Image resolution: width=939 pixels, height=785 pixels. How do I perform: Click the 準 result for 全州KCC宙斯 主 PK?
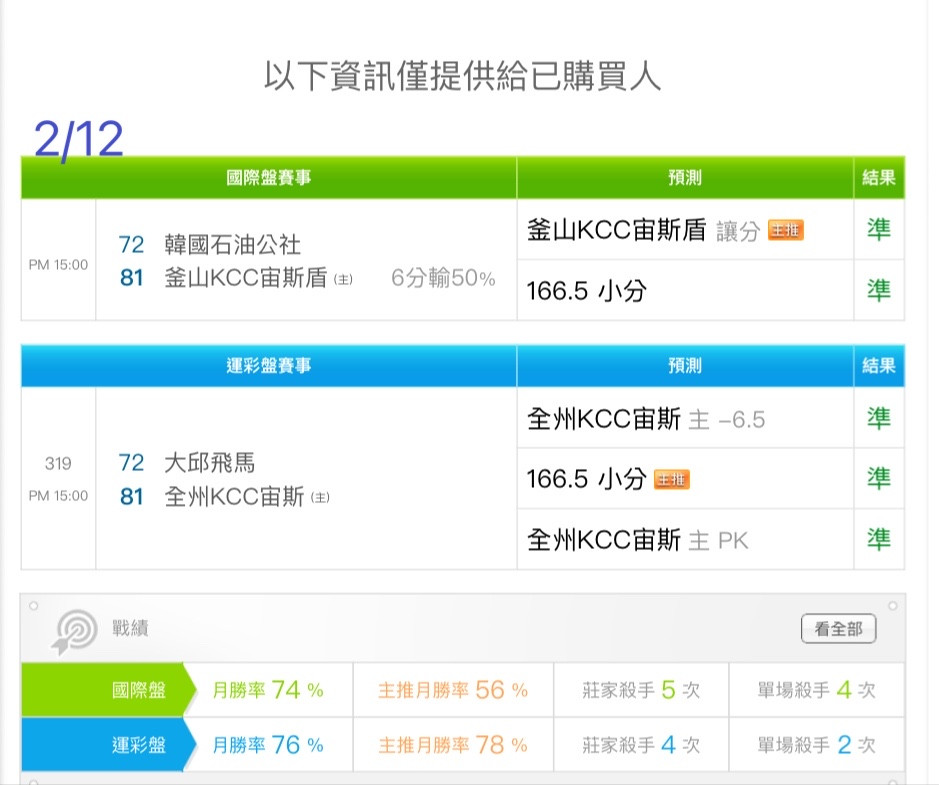pos(879,540)
